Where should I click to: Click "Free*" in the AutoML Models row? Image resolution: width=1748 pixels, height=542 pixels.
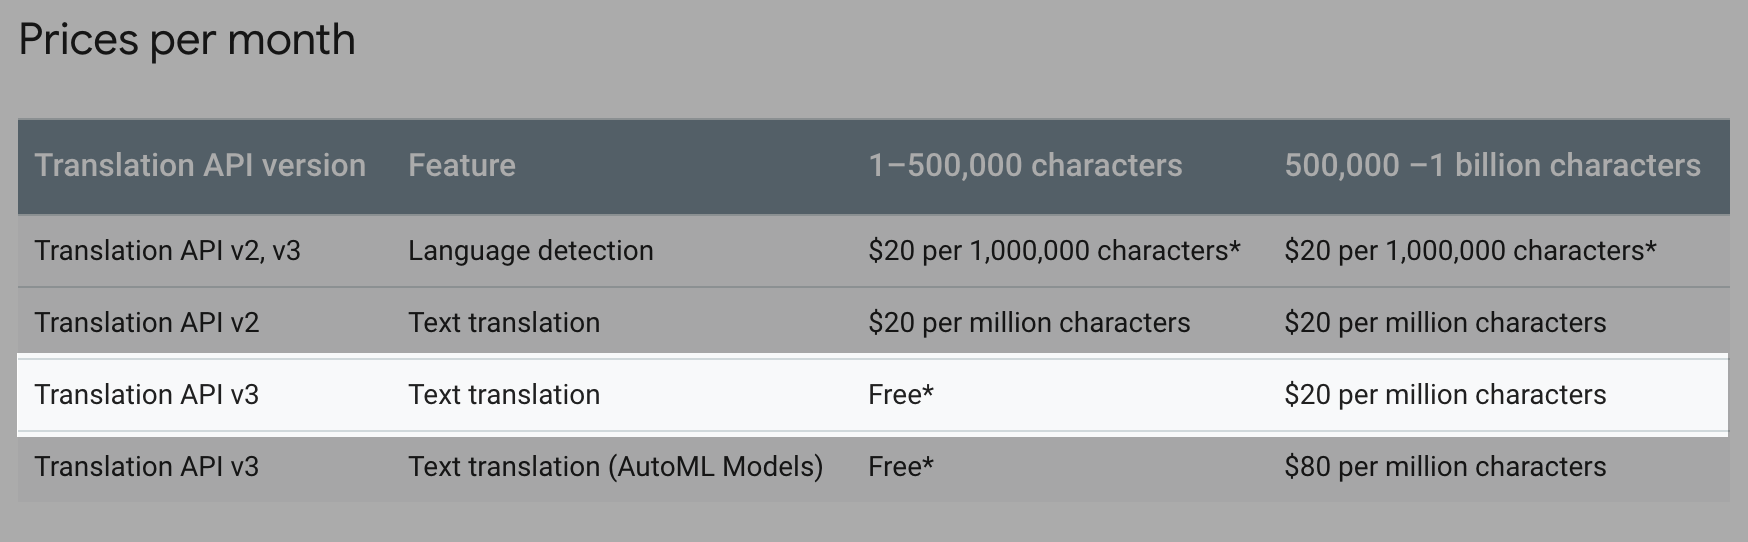(x=901, y=466)
